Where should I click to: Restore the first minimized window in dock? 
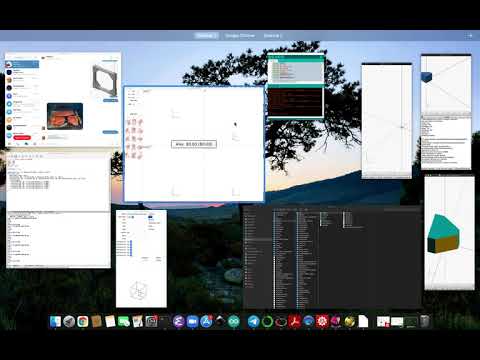click(x=383, y=322)
